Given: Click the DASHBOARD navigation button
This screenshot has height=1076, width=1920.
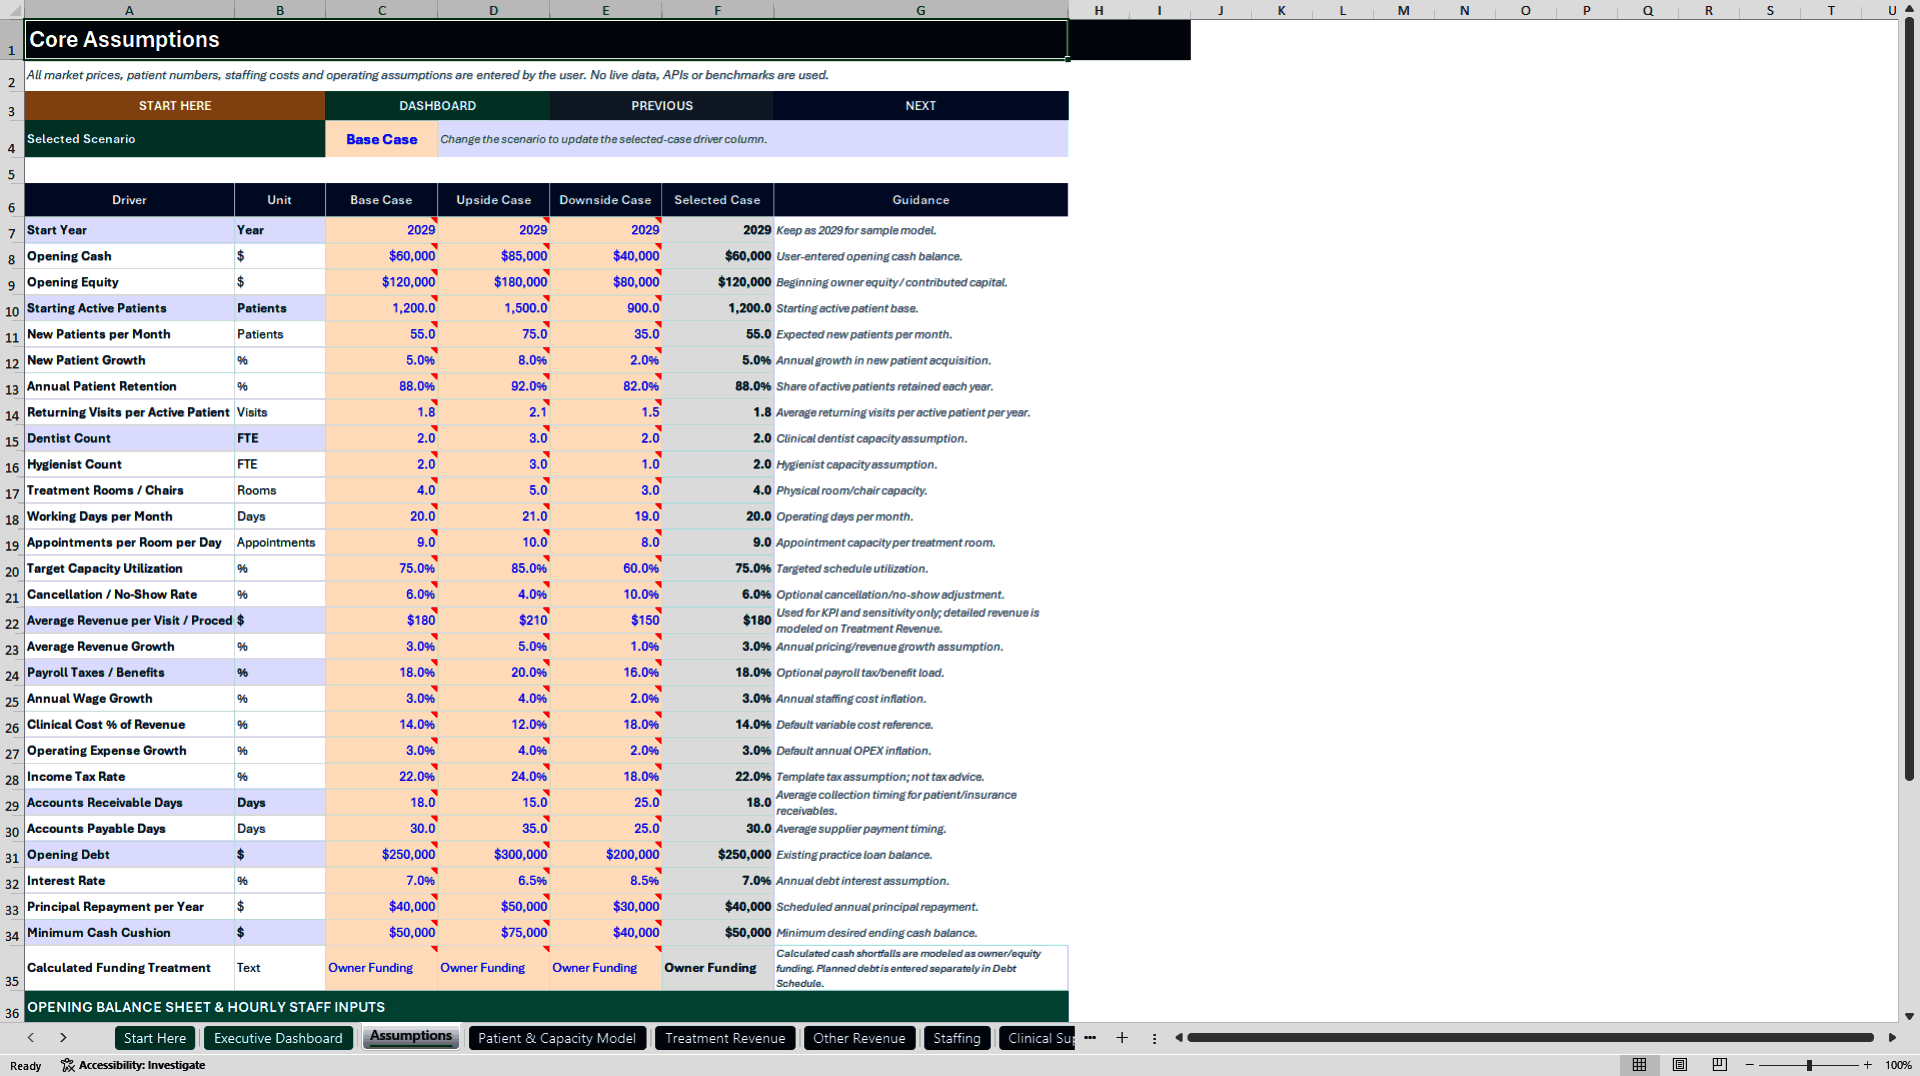Looking at the screenshot, I should (437, 106).
